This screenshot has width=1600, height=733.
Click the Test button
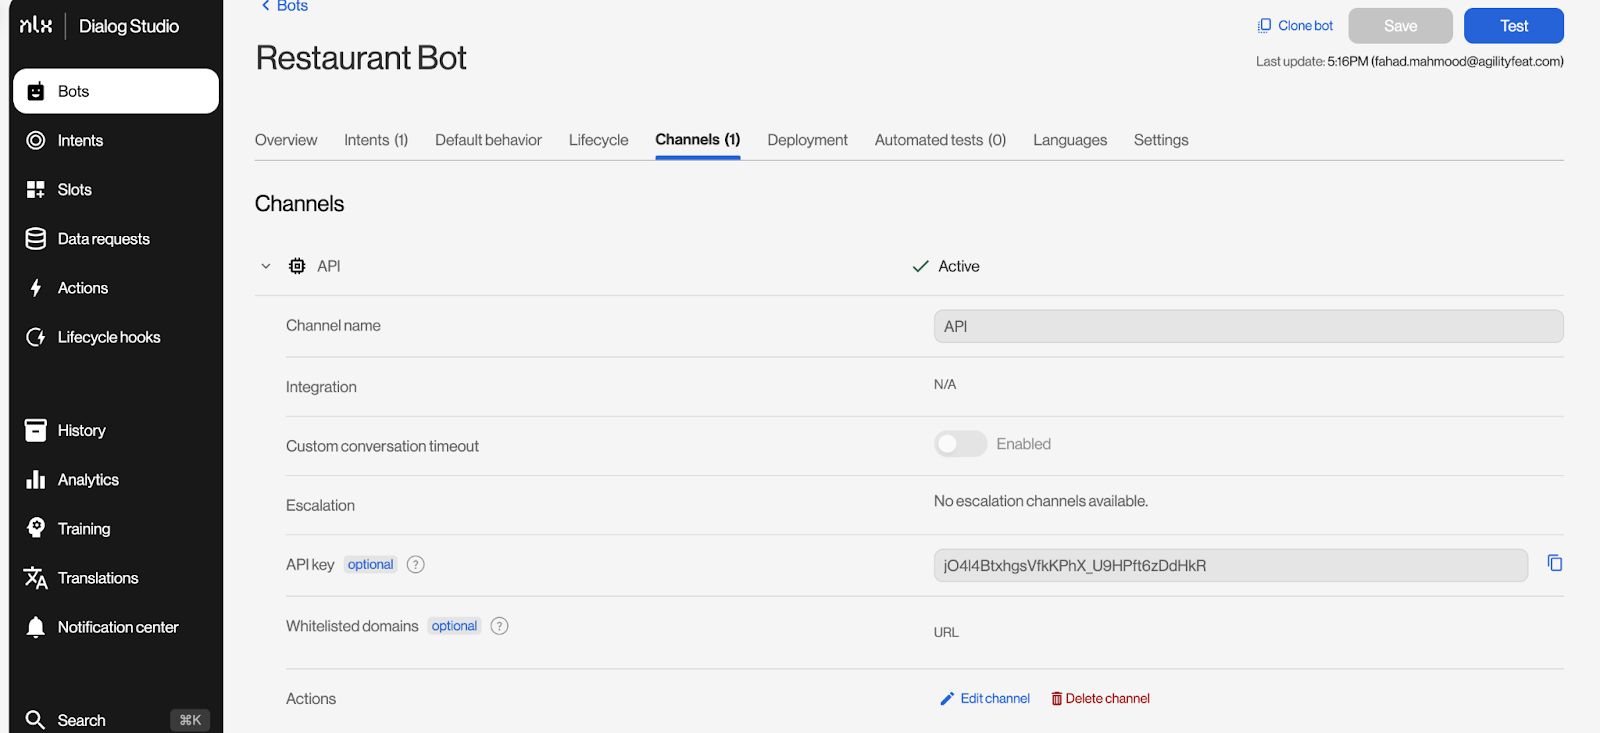point(1513,26)
